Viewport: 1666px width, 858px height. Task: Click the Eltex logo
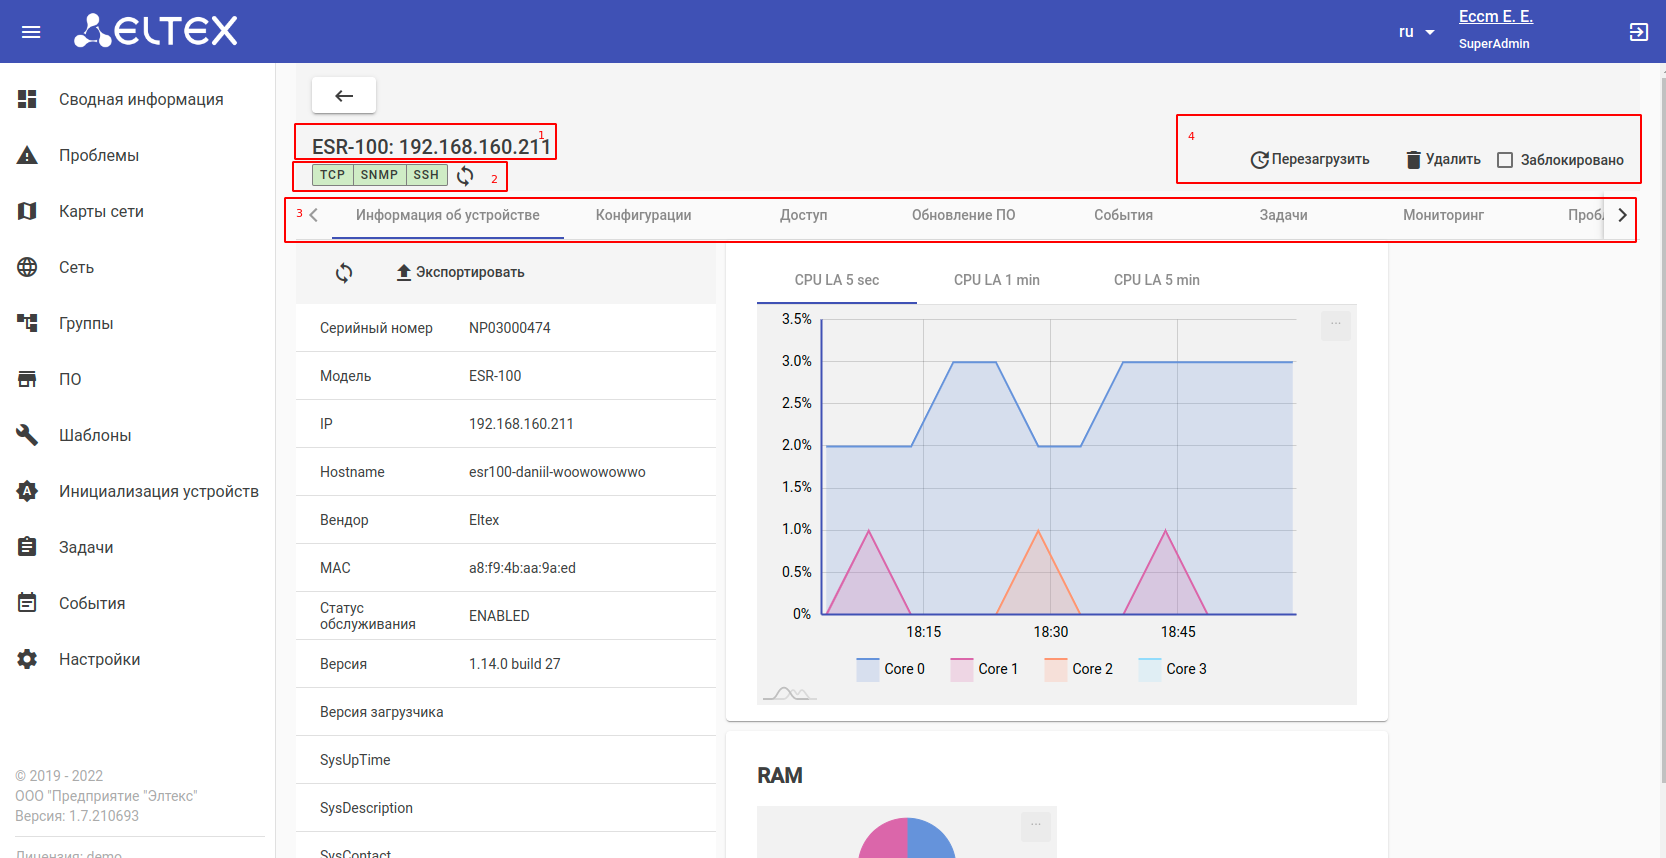click(156, 31)
